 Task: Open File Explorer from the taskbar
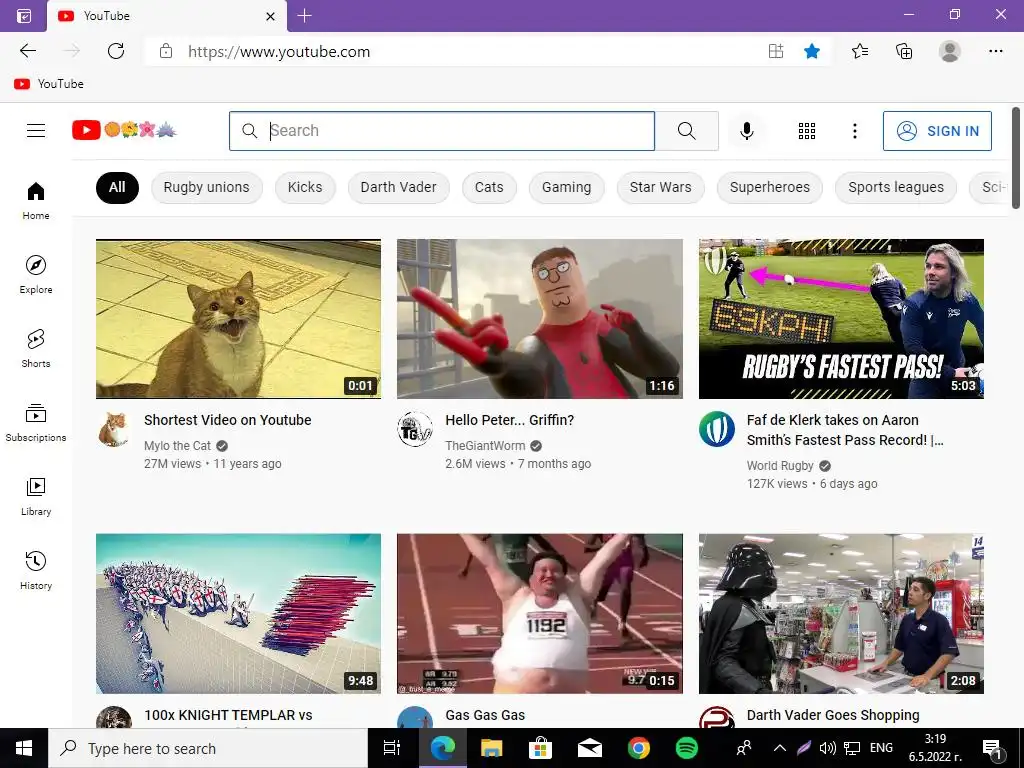click(x=491, y=748)
